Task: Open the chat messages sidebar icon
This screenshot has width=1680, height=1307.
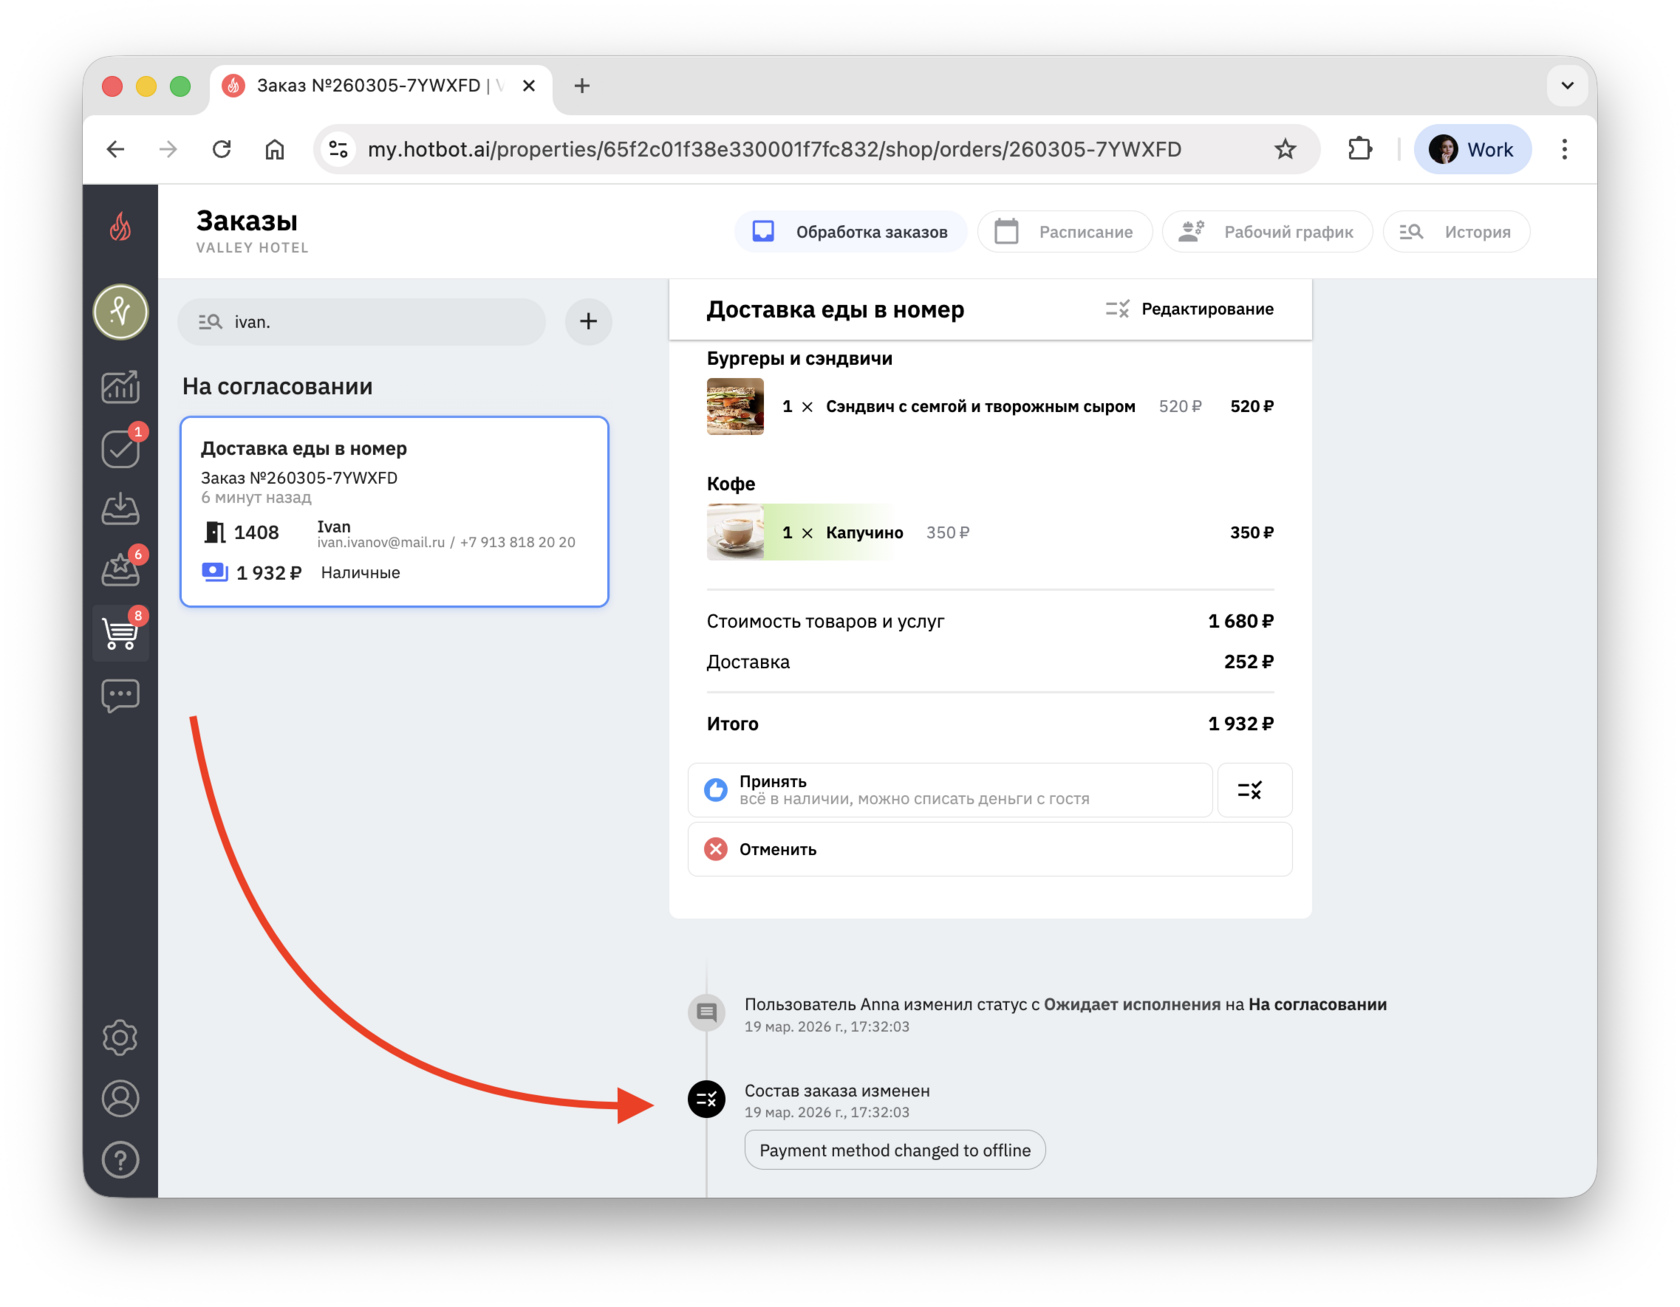Action: 121,695
